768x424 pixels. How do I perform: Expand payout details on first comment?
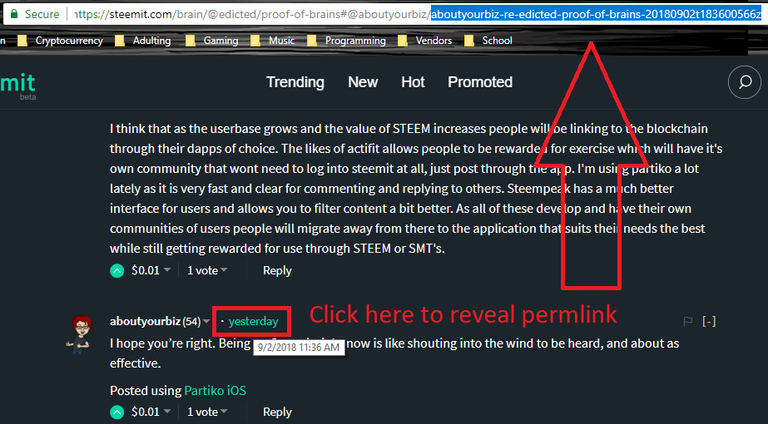pos(167,270)
